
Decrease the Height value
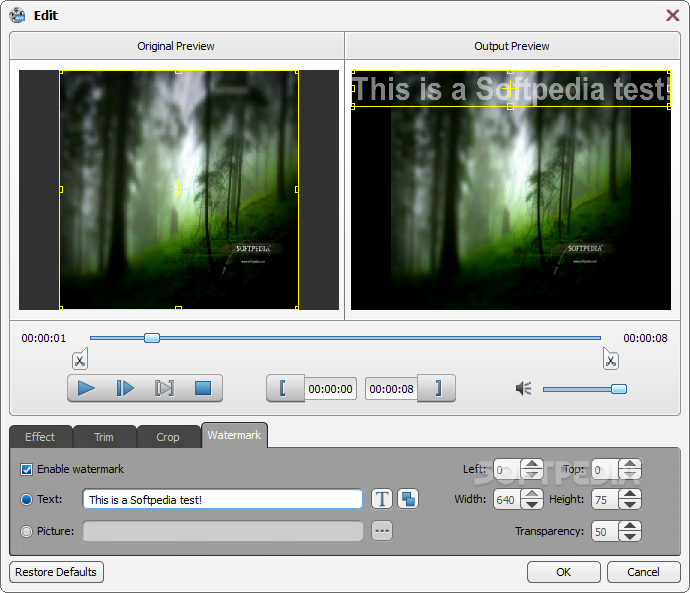click(x=630, y=505)
